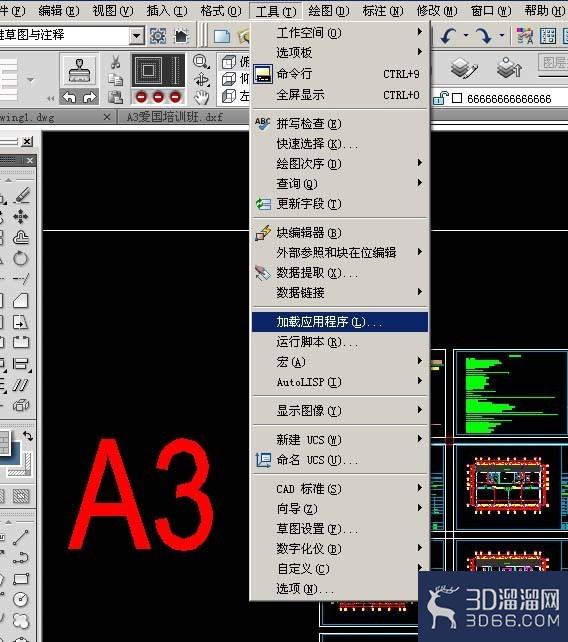Screen dimensions: 568x642
Task: Expand the 宏(A) macro submenu
Action: 340,362
